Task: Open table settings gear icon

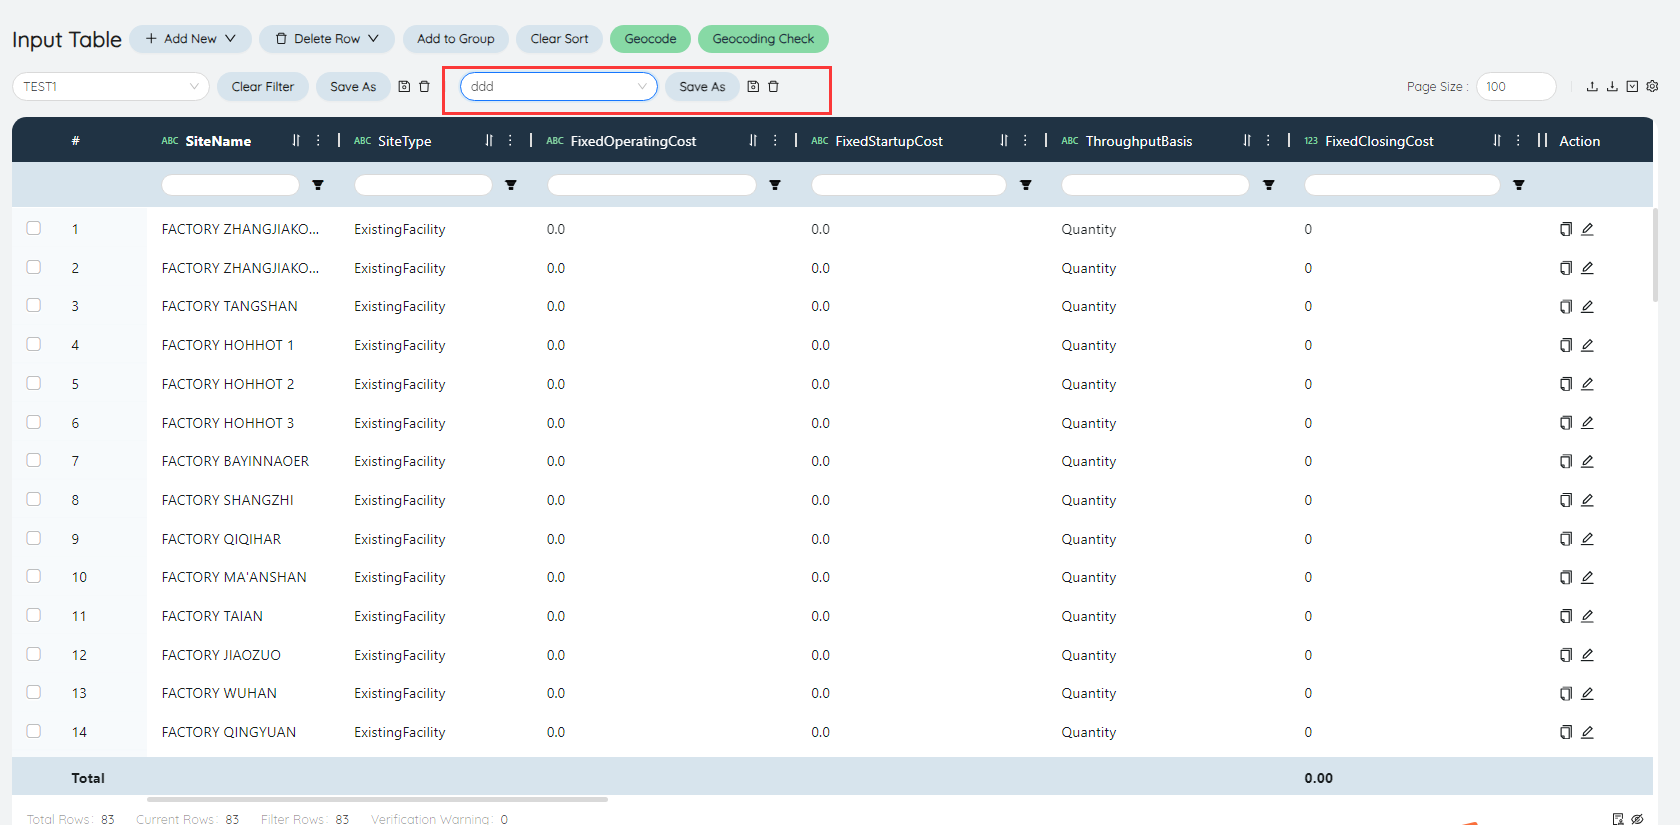Action: point(1652,87)
